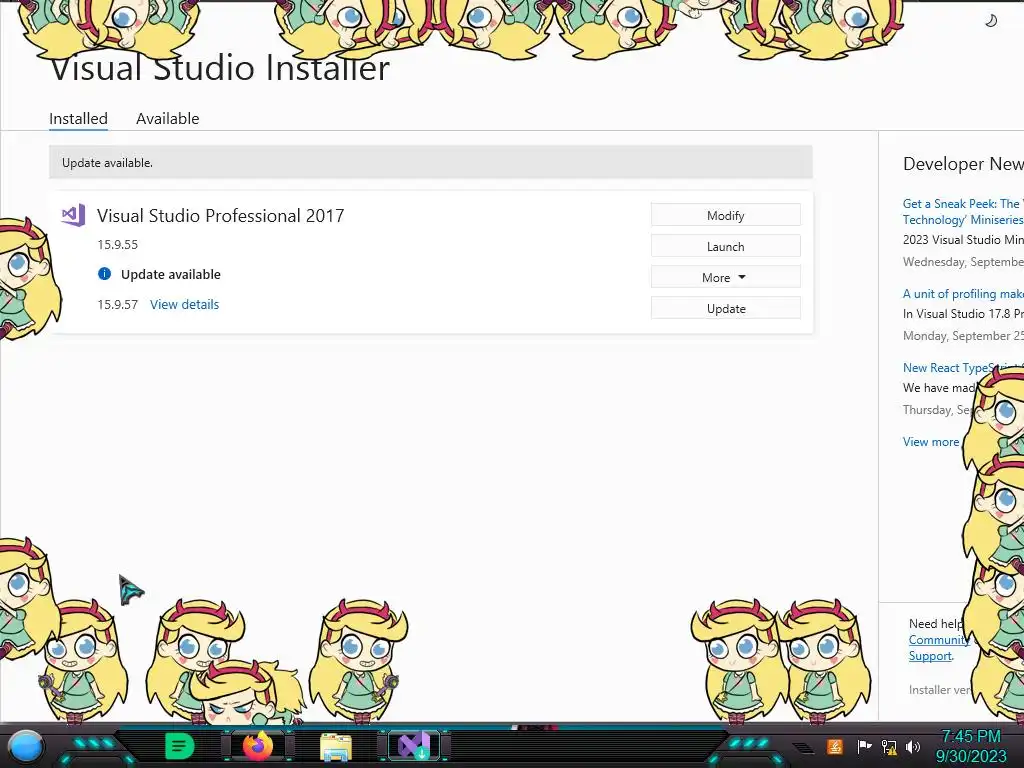
Task: Click the Visual Studio purple logo icon
Action: pos(73,215)
